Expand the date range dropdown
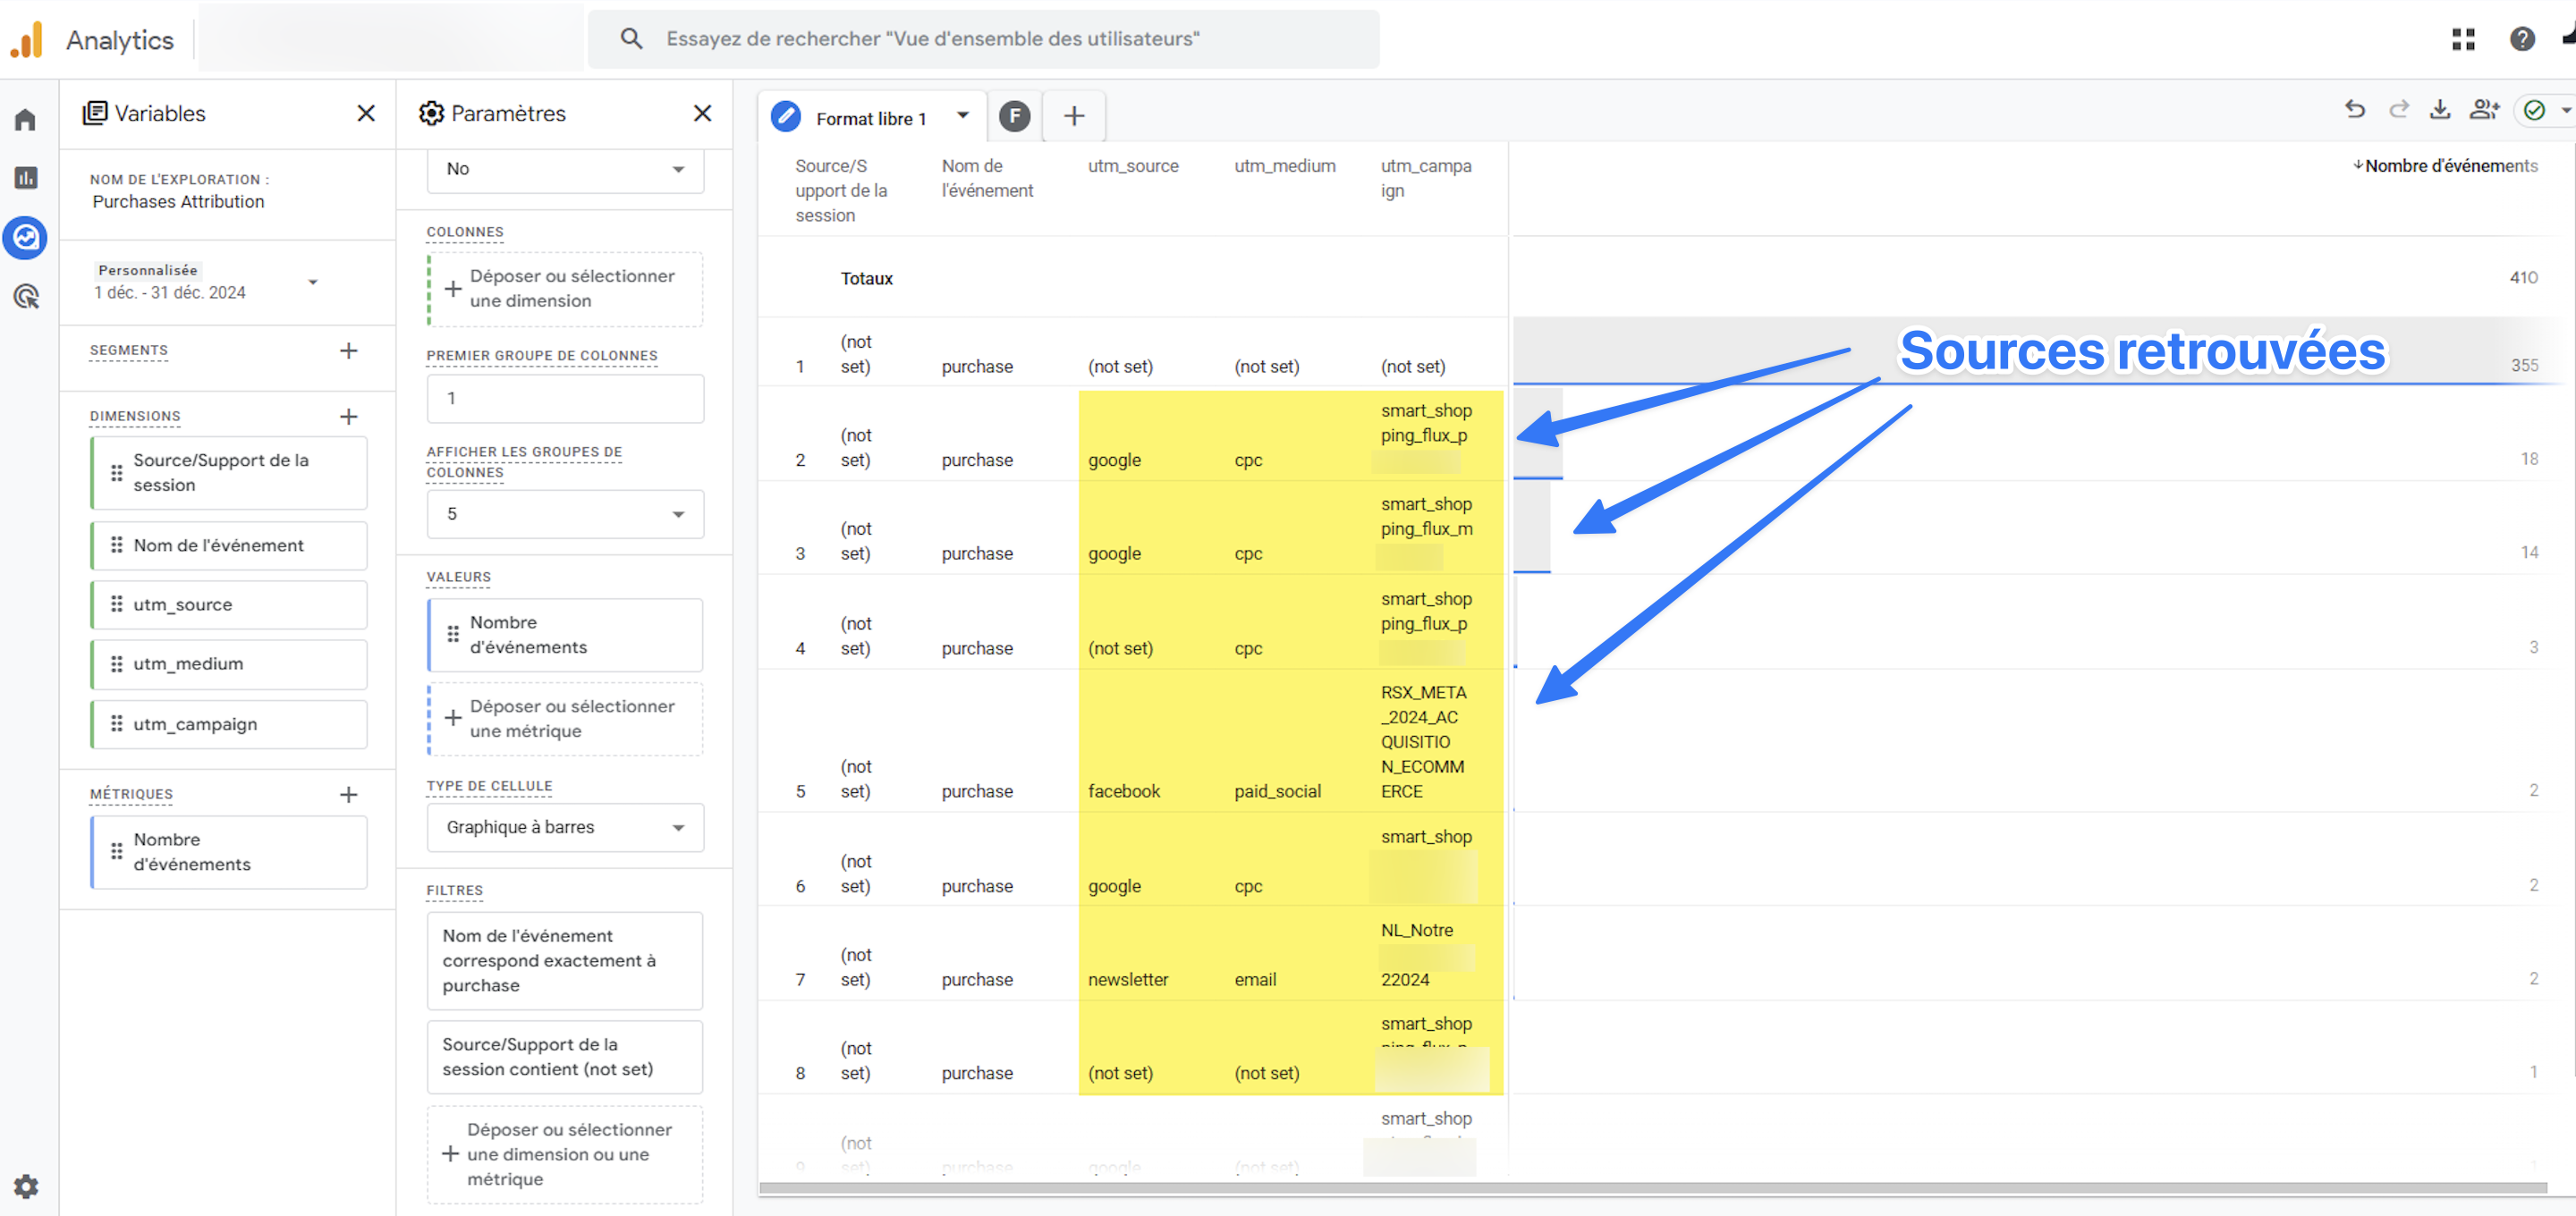The width and height of the screenshot is (2576, 1216). (313, 282)
